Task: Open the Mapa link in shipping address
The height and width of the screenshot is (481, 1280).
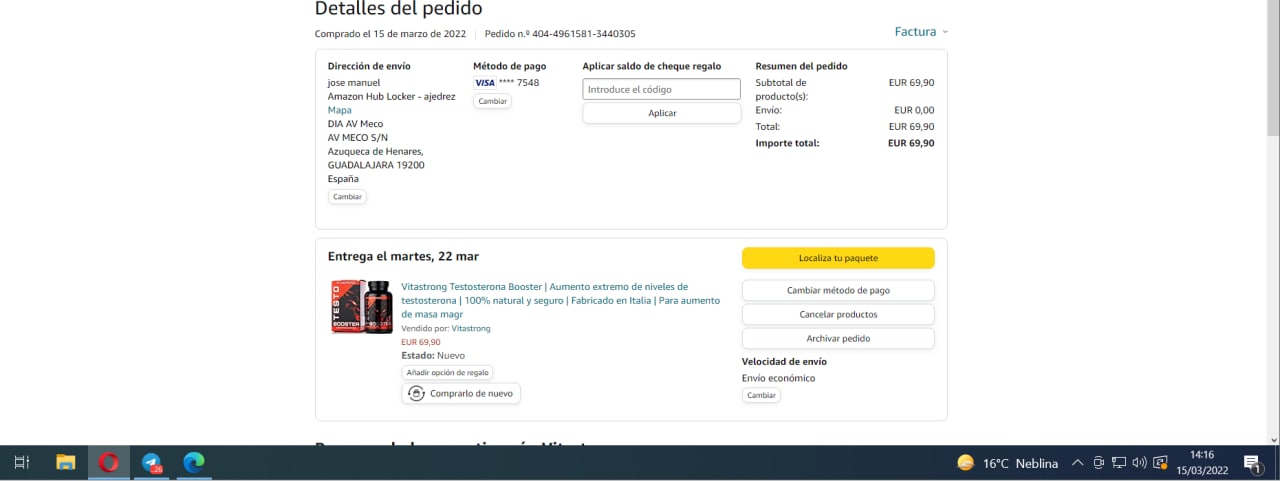Action: (339, 110)
